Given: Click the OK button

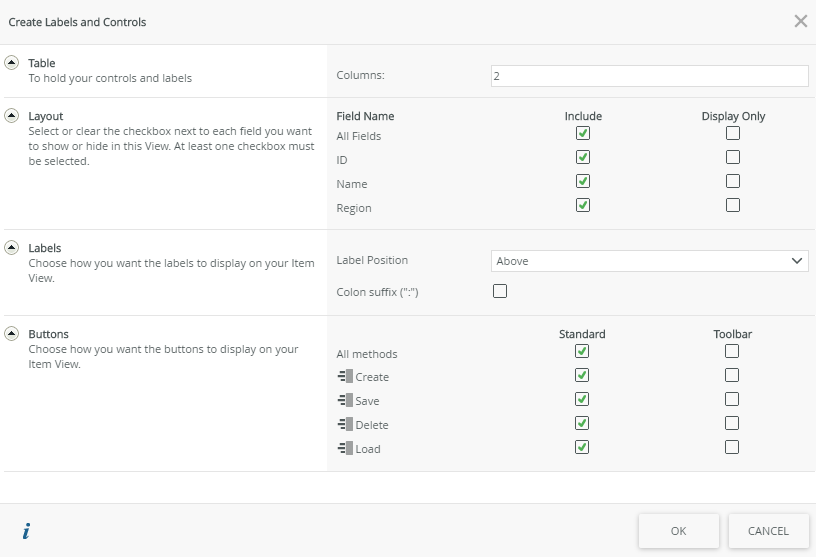Looking at the screenshot, I should [678, 531].
